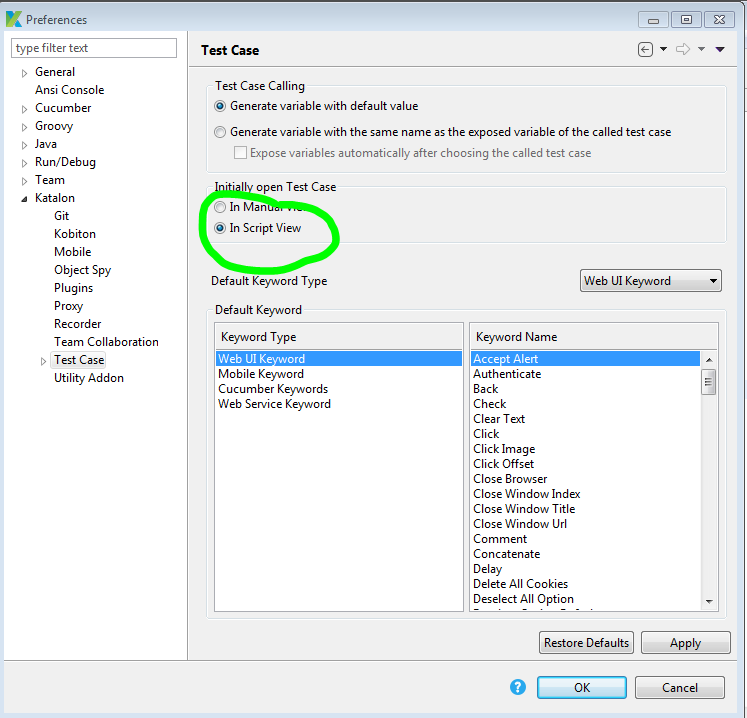
Task: Open help via the blue question mark icon
Action: click(518, 687)
